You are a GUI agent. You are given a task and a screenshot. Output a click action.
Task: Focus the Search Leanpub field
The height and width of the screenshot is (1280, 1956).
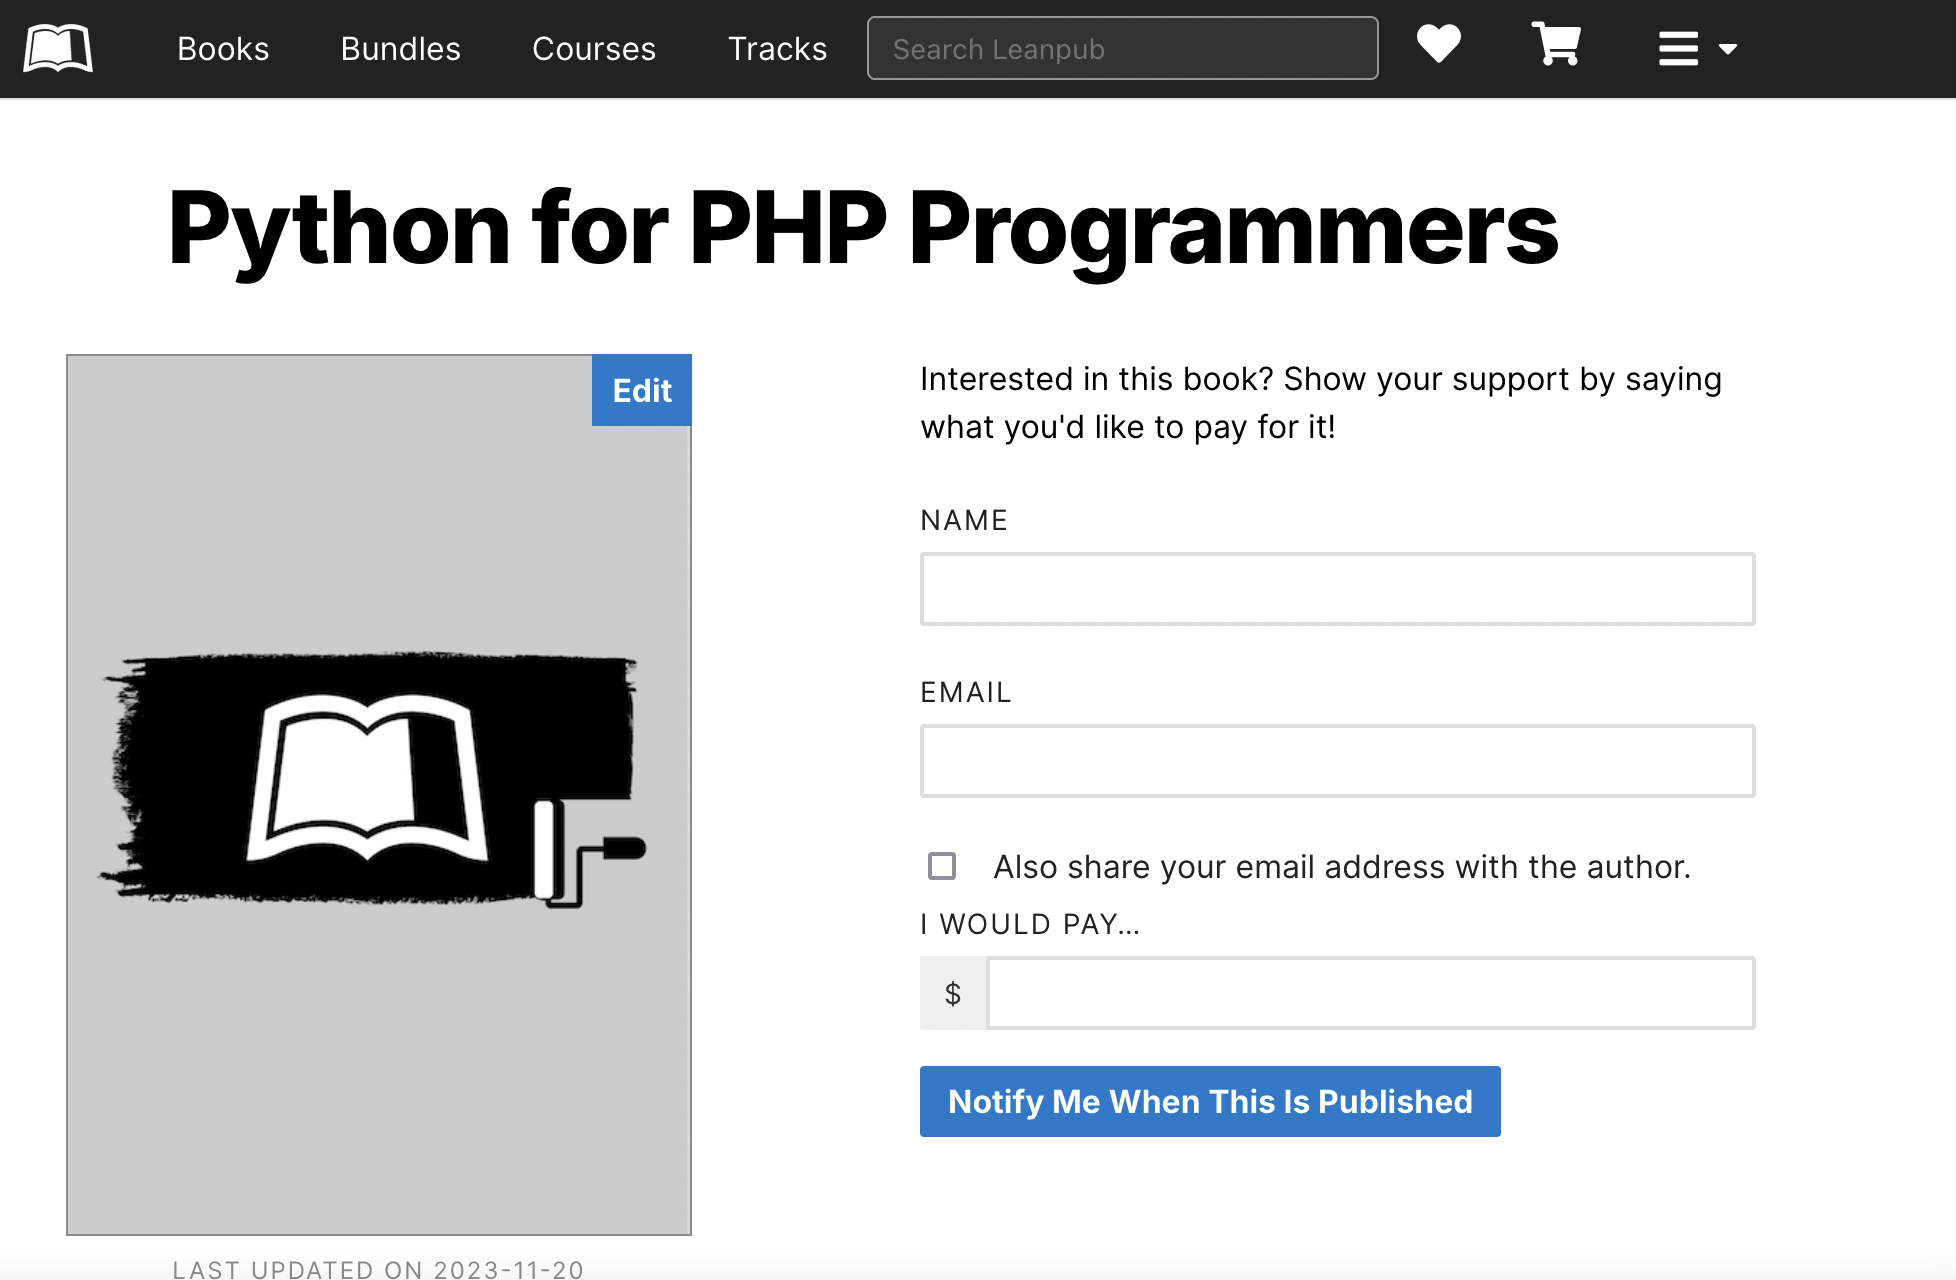tap(1122, 48)
